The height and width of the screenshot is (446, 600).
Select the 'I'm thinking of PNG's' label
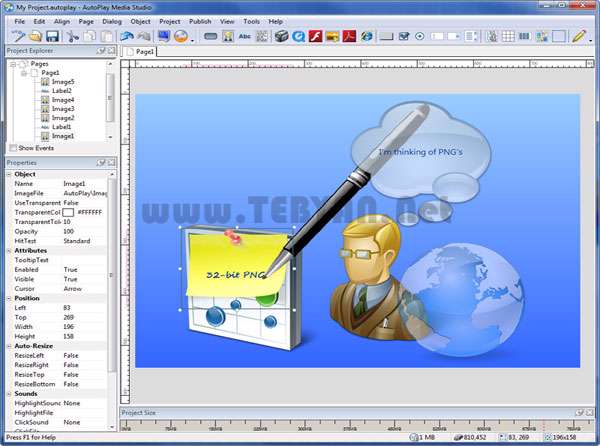pos(421,152)
